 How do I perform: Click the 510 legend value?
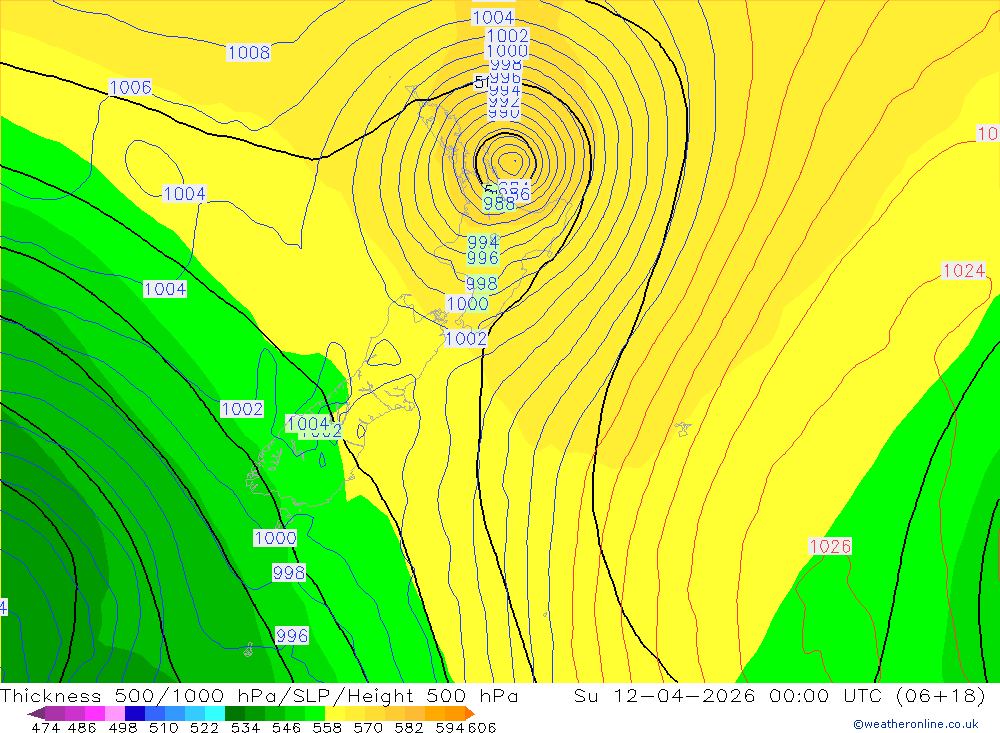163,727
